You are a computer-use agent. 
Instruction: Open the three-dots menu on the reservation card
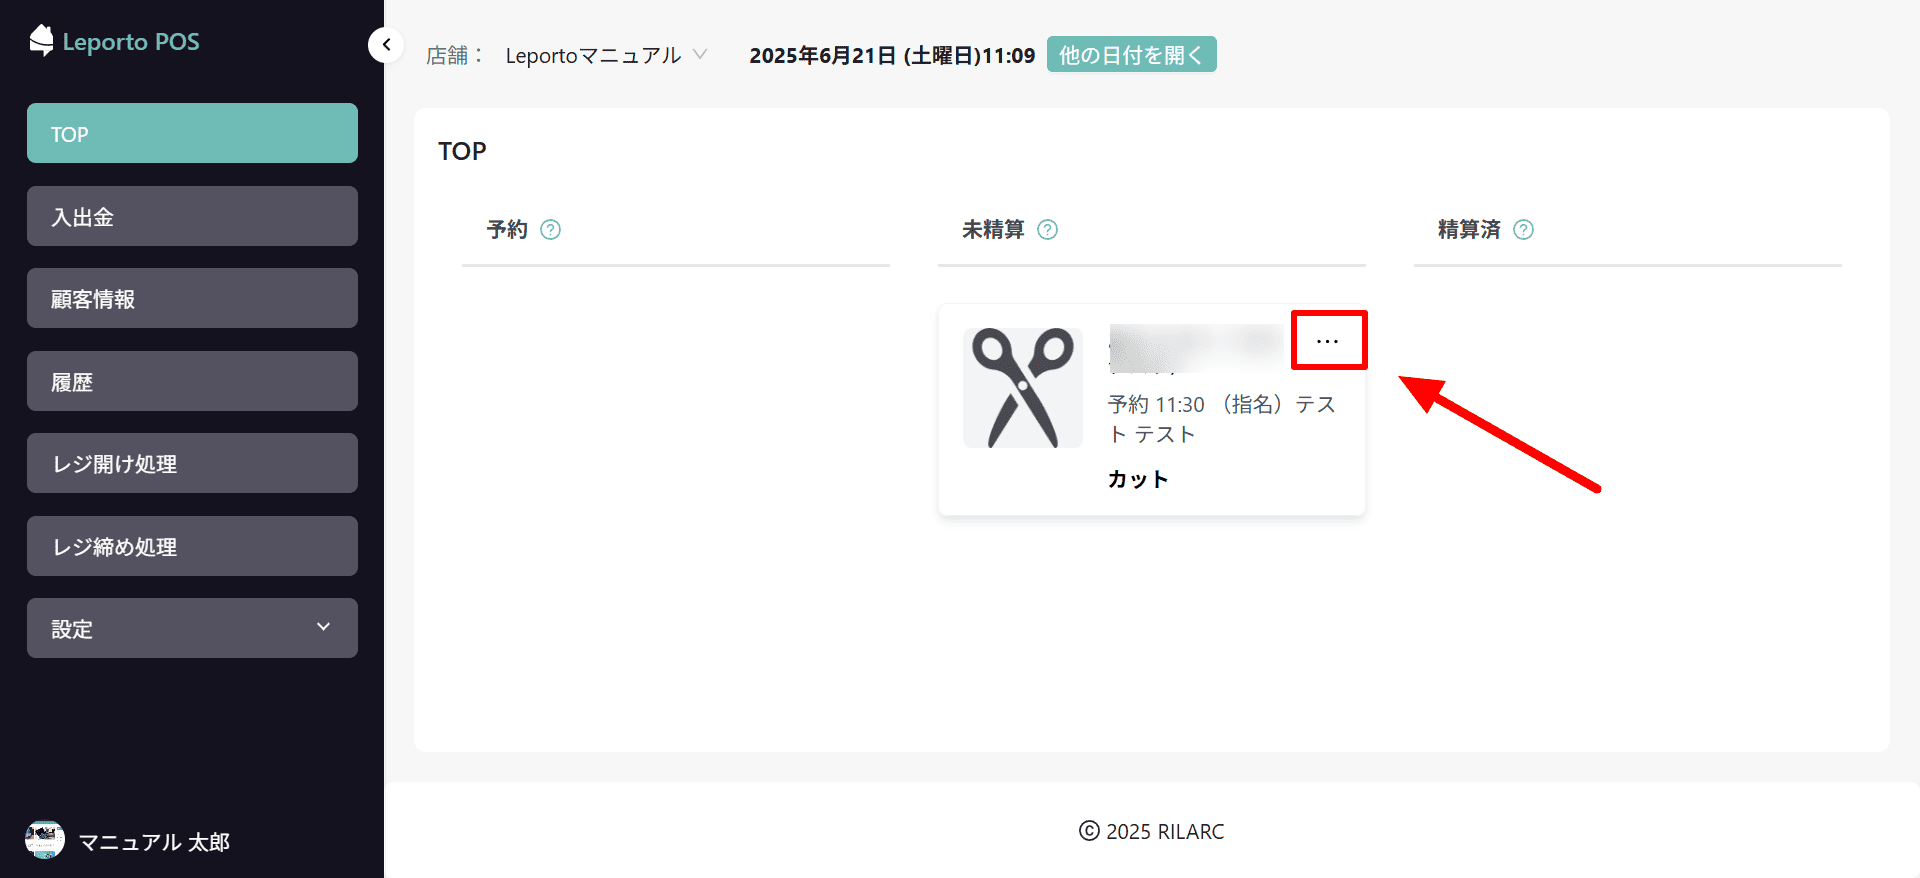(1328, 341)
